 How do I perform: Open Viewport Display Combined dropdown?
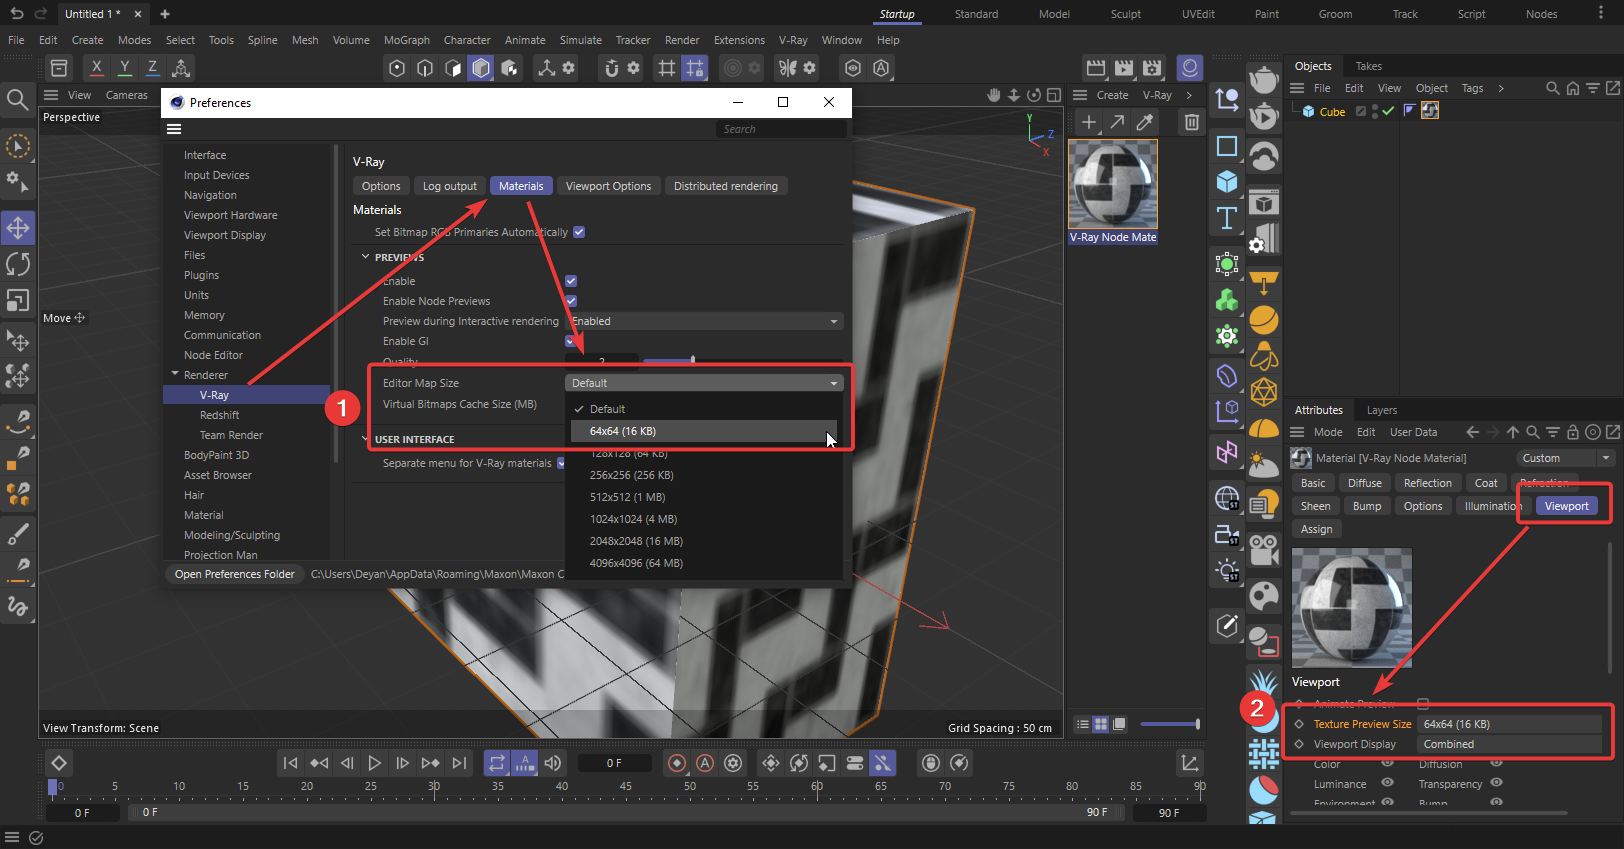click(1509, 744)
